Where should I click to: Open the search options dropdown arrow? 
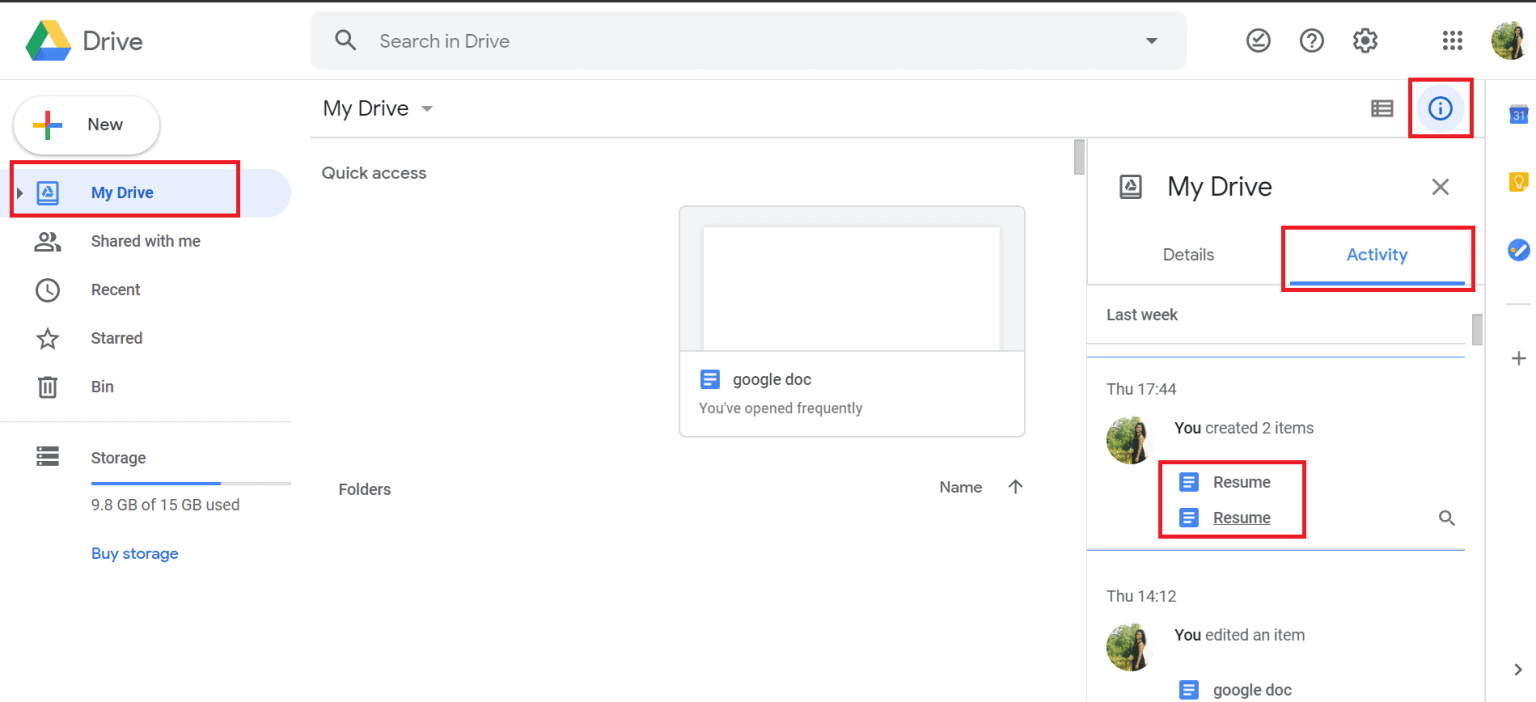pos(1151,41)
